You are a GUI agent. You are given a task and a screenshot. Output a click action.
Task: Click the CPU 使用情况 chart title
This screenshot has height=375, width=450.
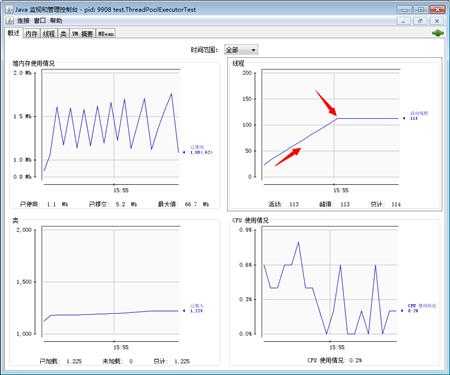pyautogui.click(x=250, y=220)
